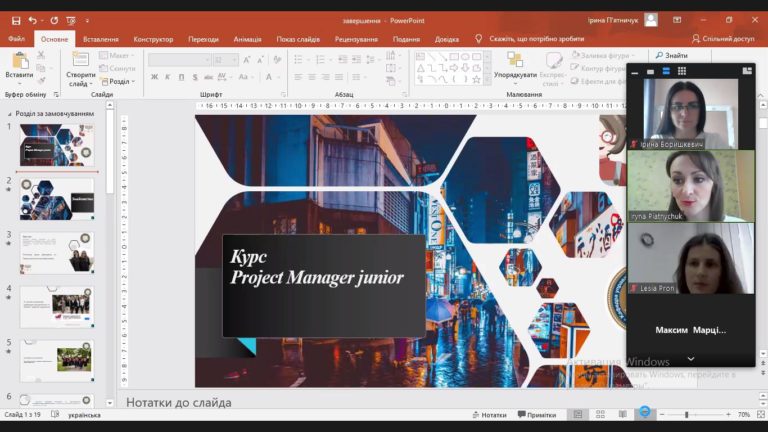This screenshot has height=432, width=768.
Task: Start slideshow from beginning via quick access icon
Action: [x=71, y=21]
